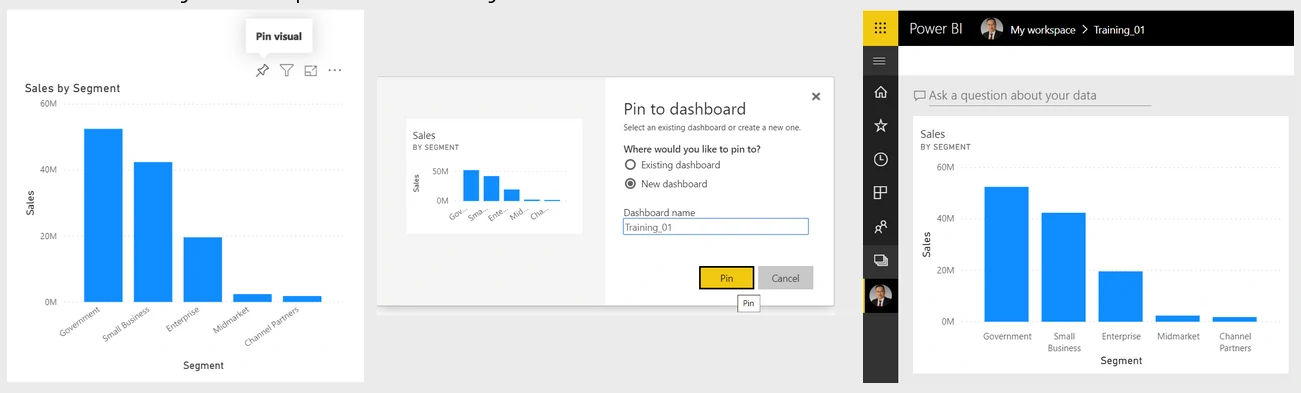Click the Cancel button in dialog
Viewport: 1301px width, 393px height.
[785, 278]
